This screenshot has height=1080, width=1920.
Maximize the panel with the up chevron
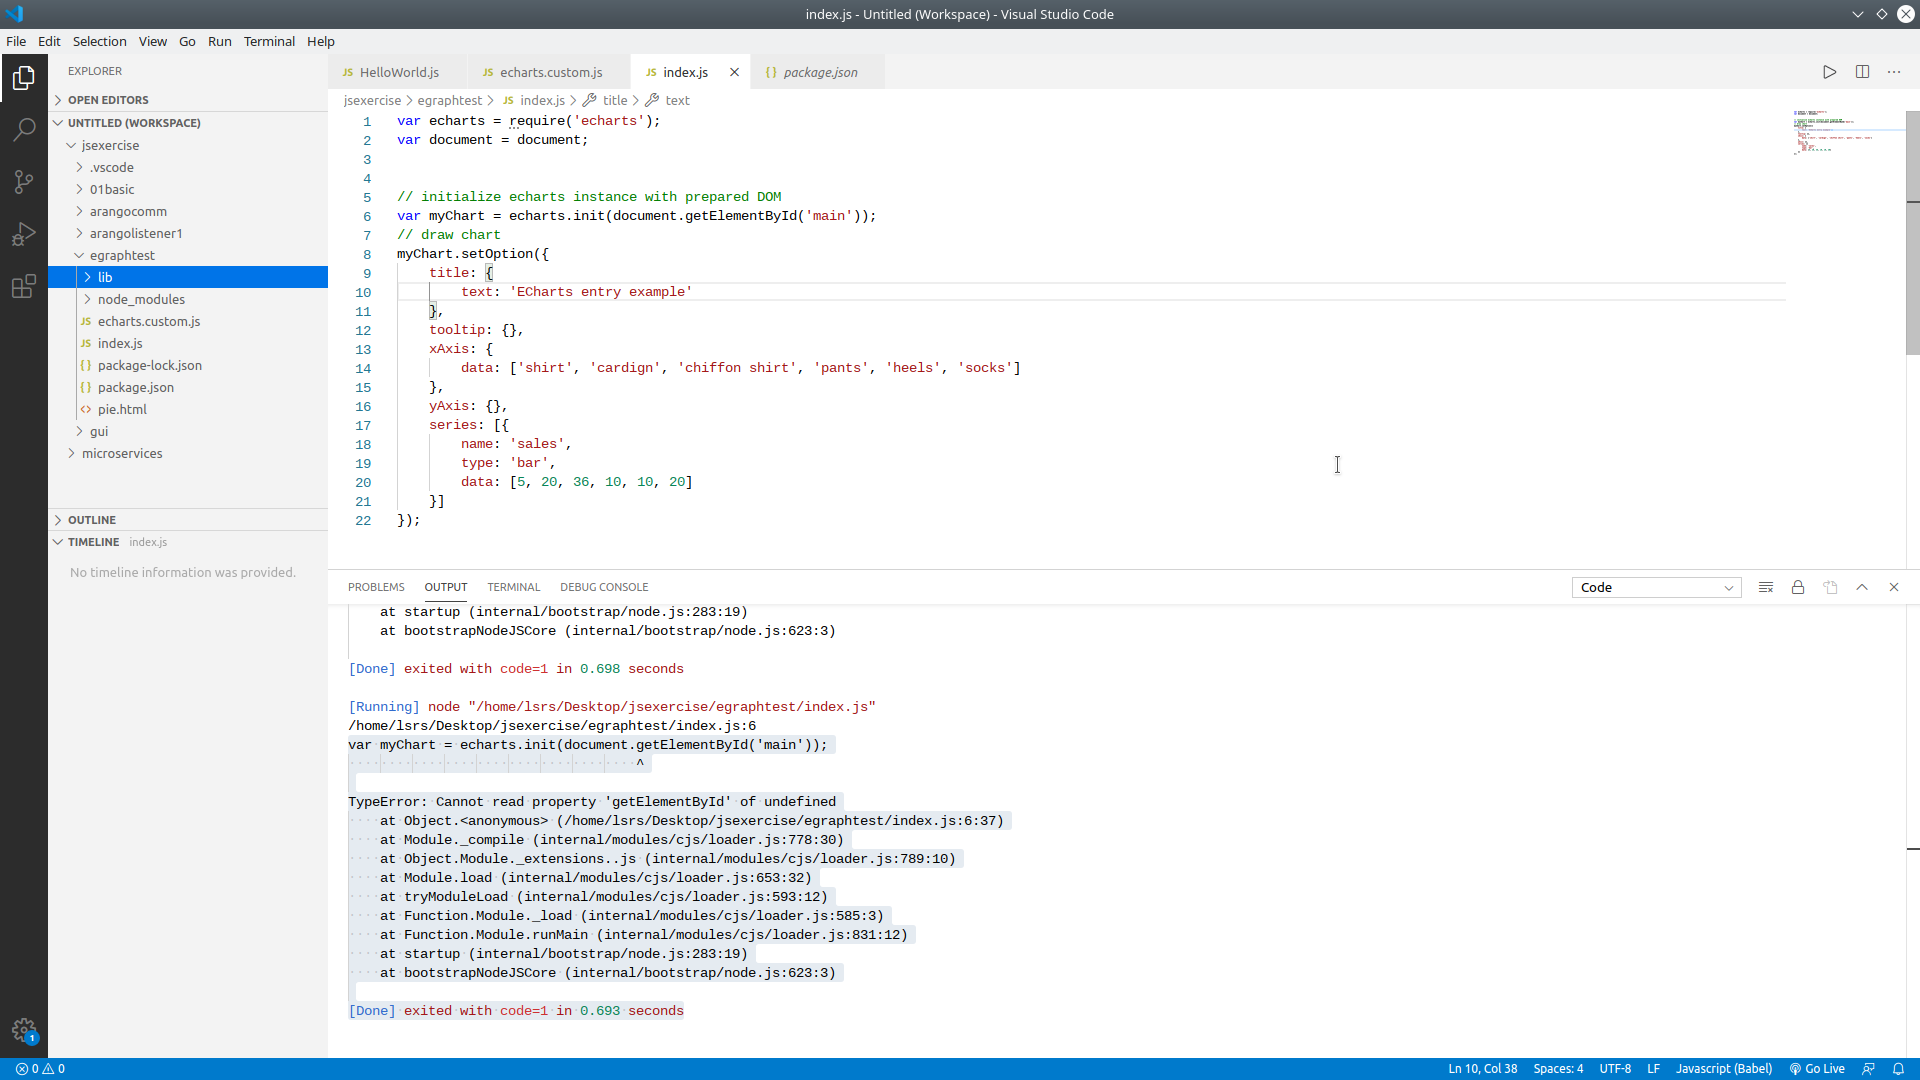click(x=1862, y=587)
